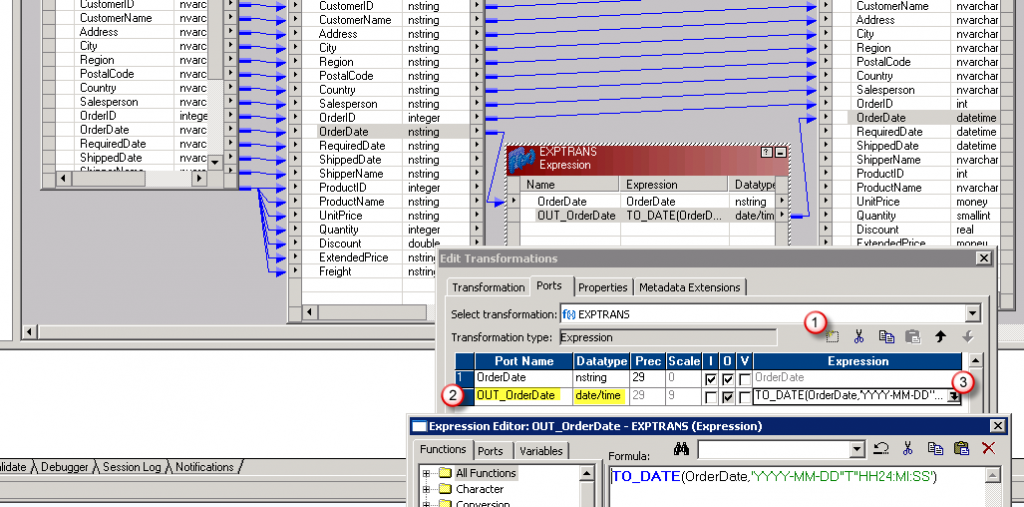Uncheck the output checkbox for OrderDate port
The height and width of the screenshot is (507, 1024).
(x=728, y=379)
